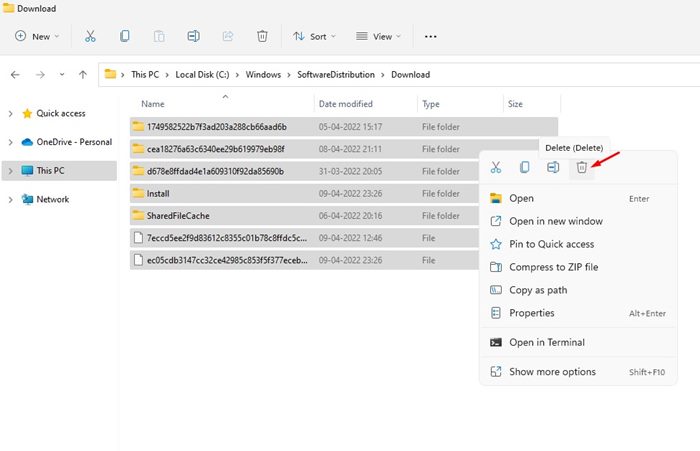Viewport: 700px width, 451px height.
Task: Click the Rename icon in top toolbar
Action: [x=194, y=36]
